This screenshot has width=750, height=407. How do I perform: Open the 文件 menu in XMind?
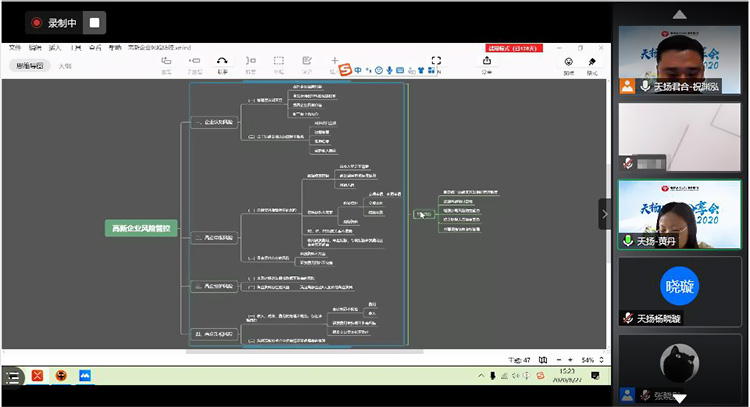(15, 47)
